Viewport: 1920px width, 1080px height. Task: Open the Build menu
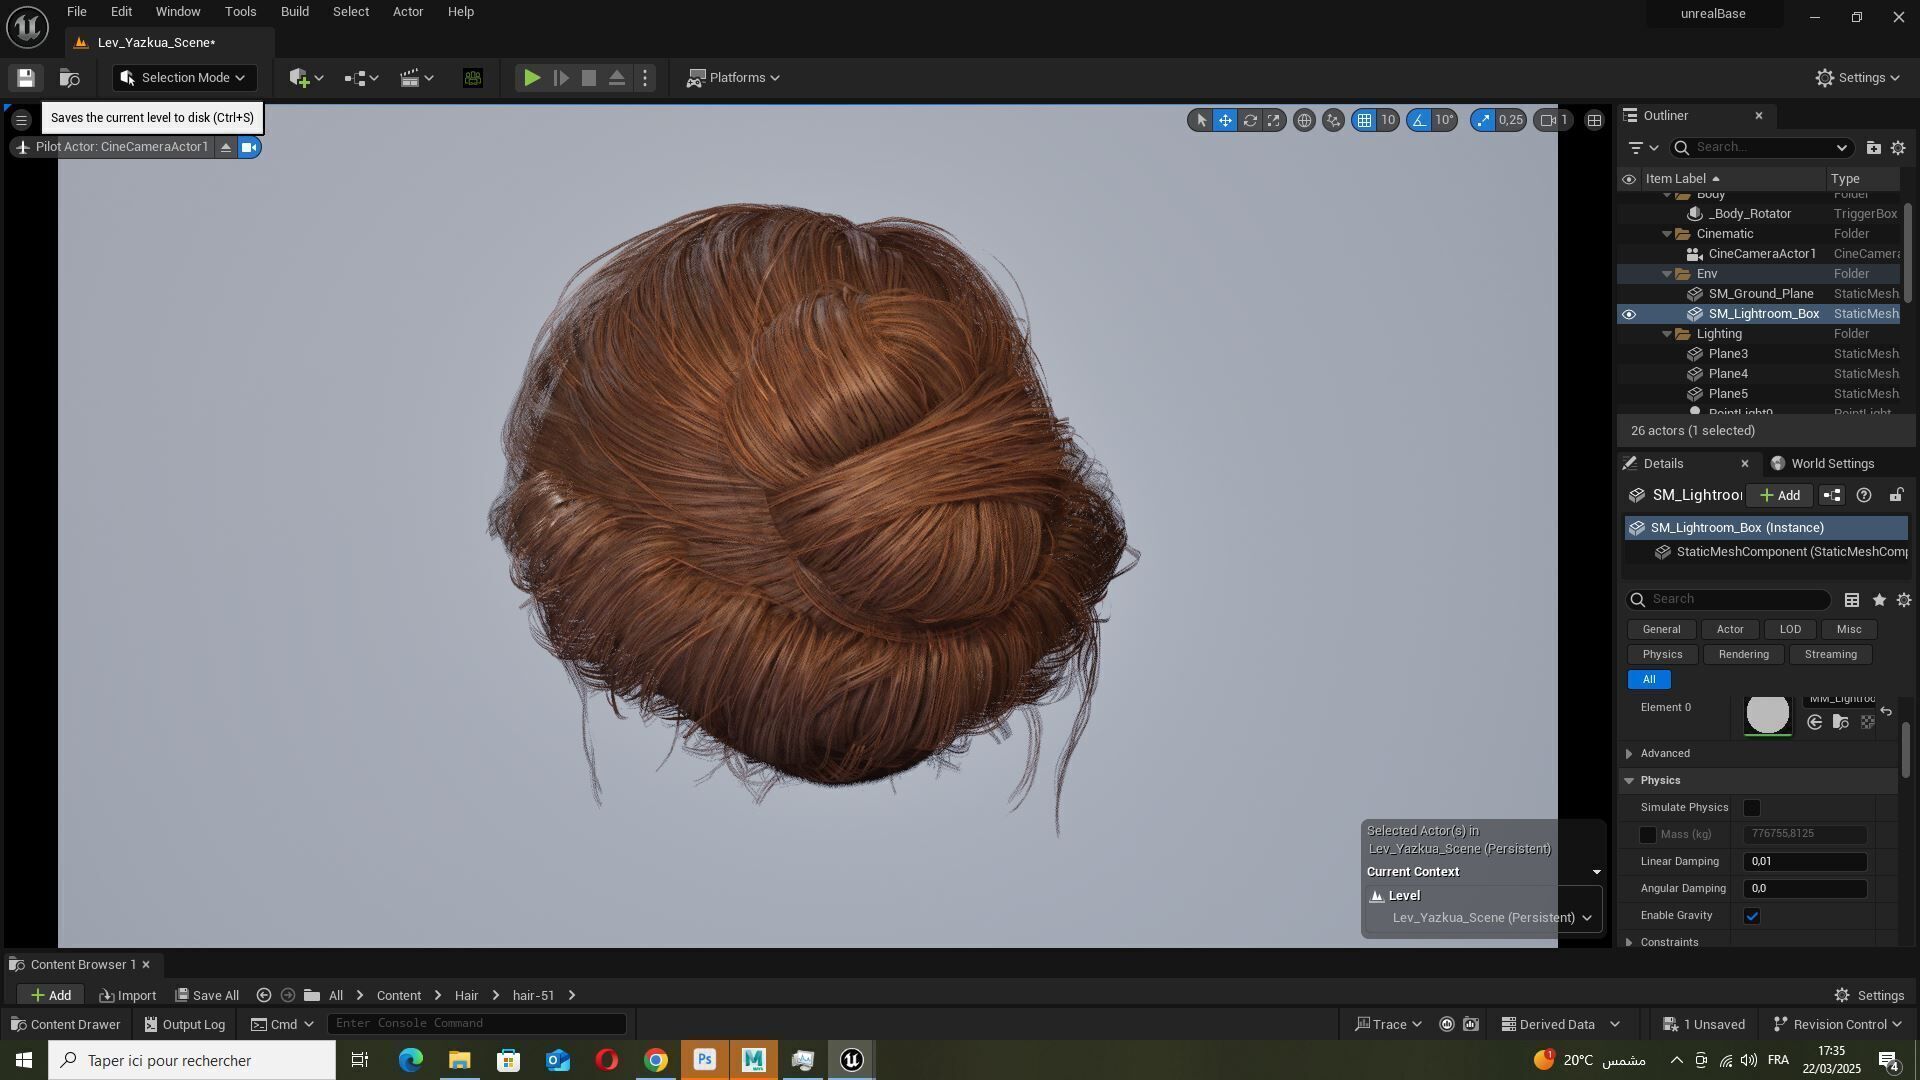click(x=294, y=12)
